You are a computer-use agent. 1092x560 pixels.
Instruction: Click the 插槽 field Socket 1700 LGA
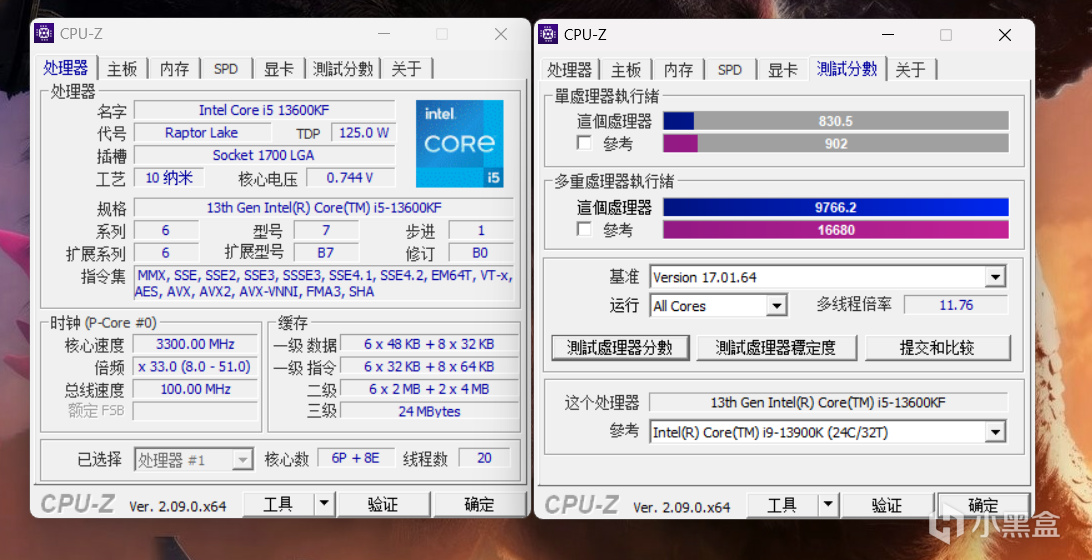click(x=264, y=155)
